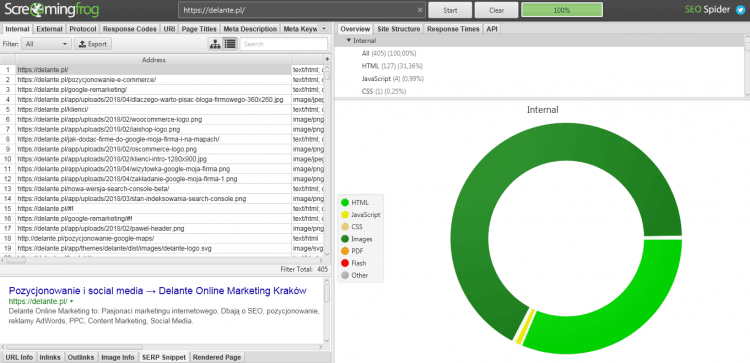Screen dimensions: 750x363
Task: Open the Protocol tab
Action: 83,29
